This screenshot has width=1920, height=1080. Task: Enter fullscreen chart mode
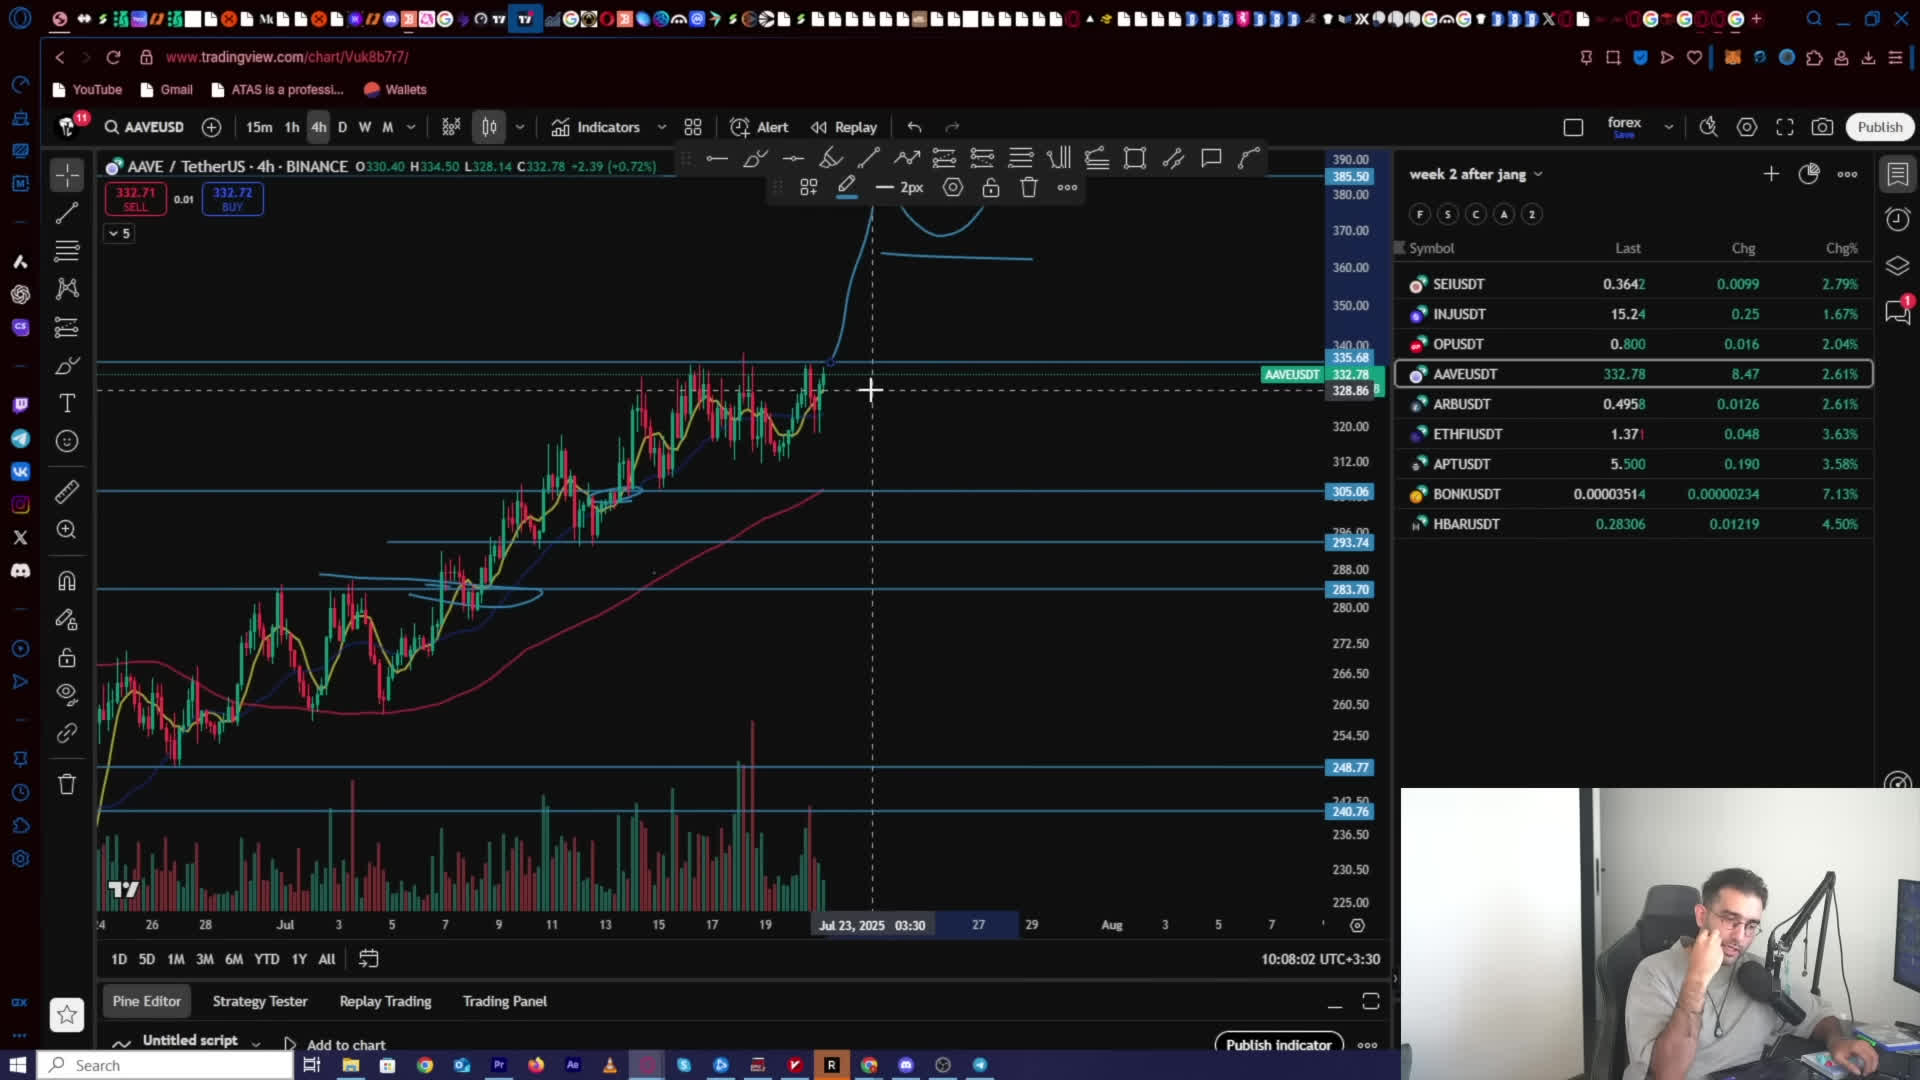coord(1785,127)
